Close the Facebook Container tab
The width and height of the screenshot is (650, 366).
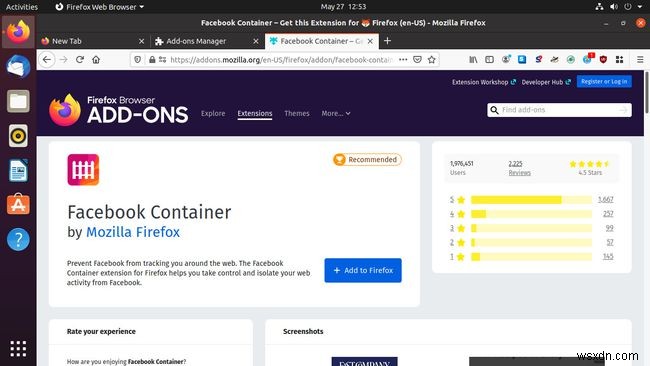pyautogui.click(x=370, y=41)
